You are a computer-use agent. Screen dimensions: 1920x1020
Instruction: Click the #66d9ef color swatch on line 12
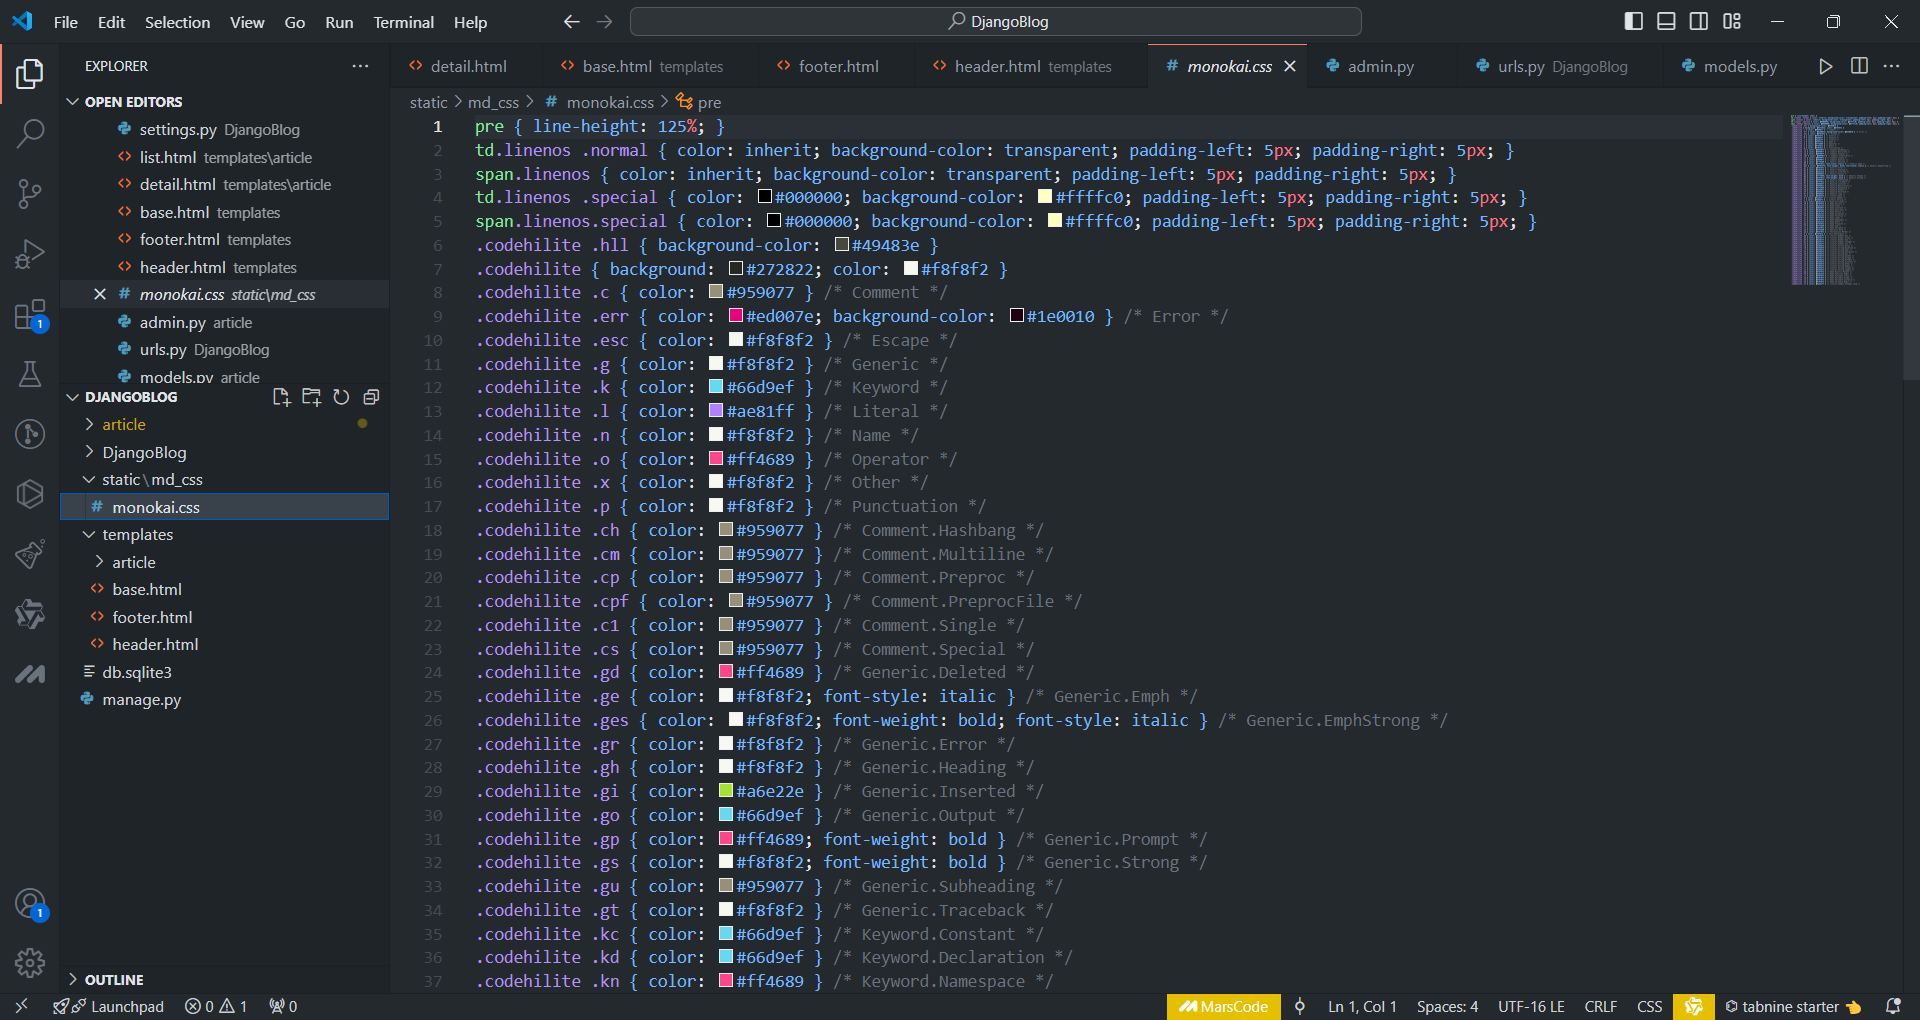[716, 387]
